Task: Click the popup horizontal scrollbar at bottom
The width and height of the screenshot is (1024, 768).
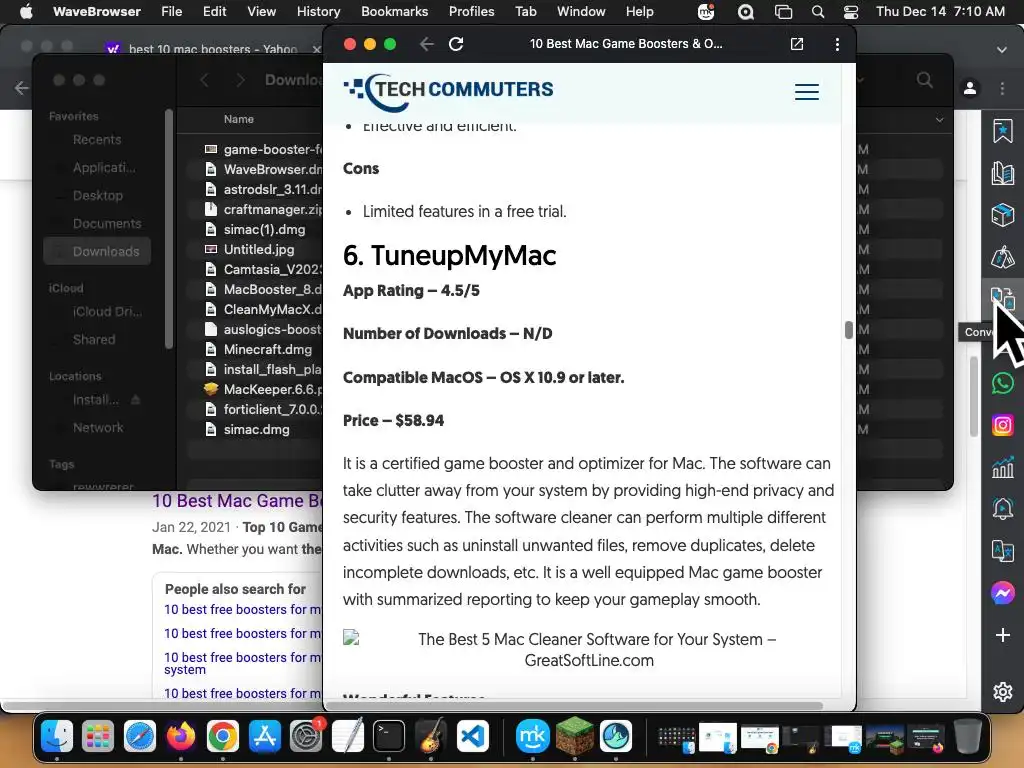Action: [575, 706]
